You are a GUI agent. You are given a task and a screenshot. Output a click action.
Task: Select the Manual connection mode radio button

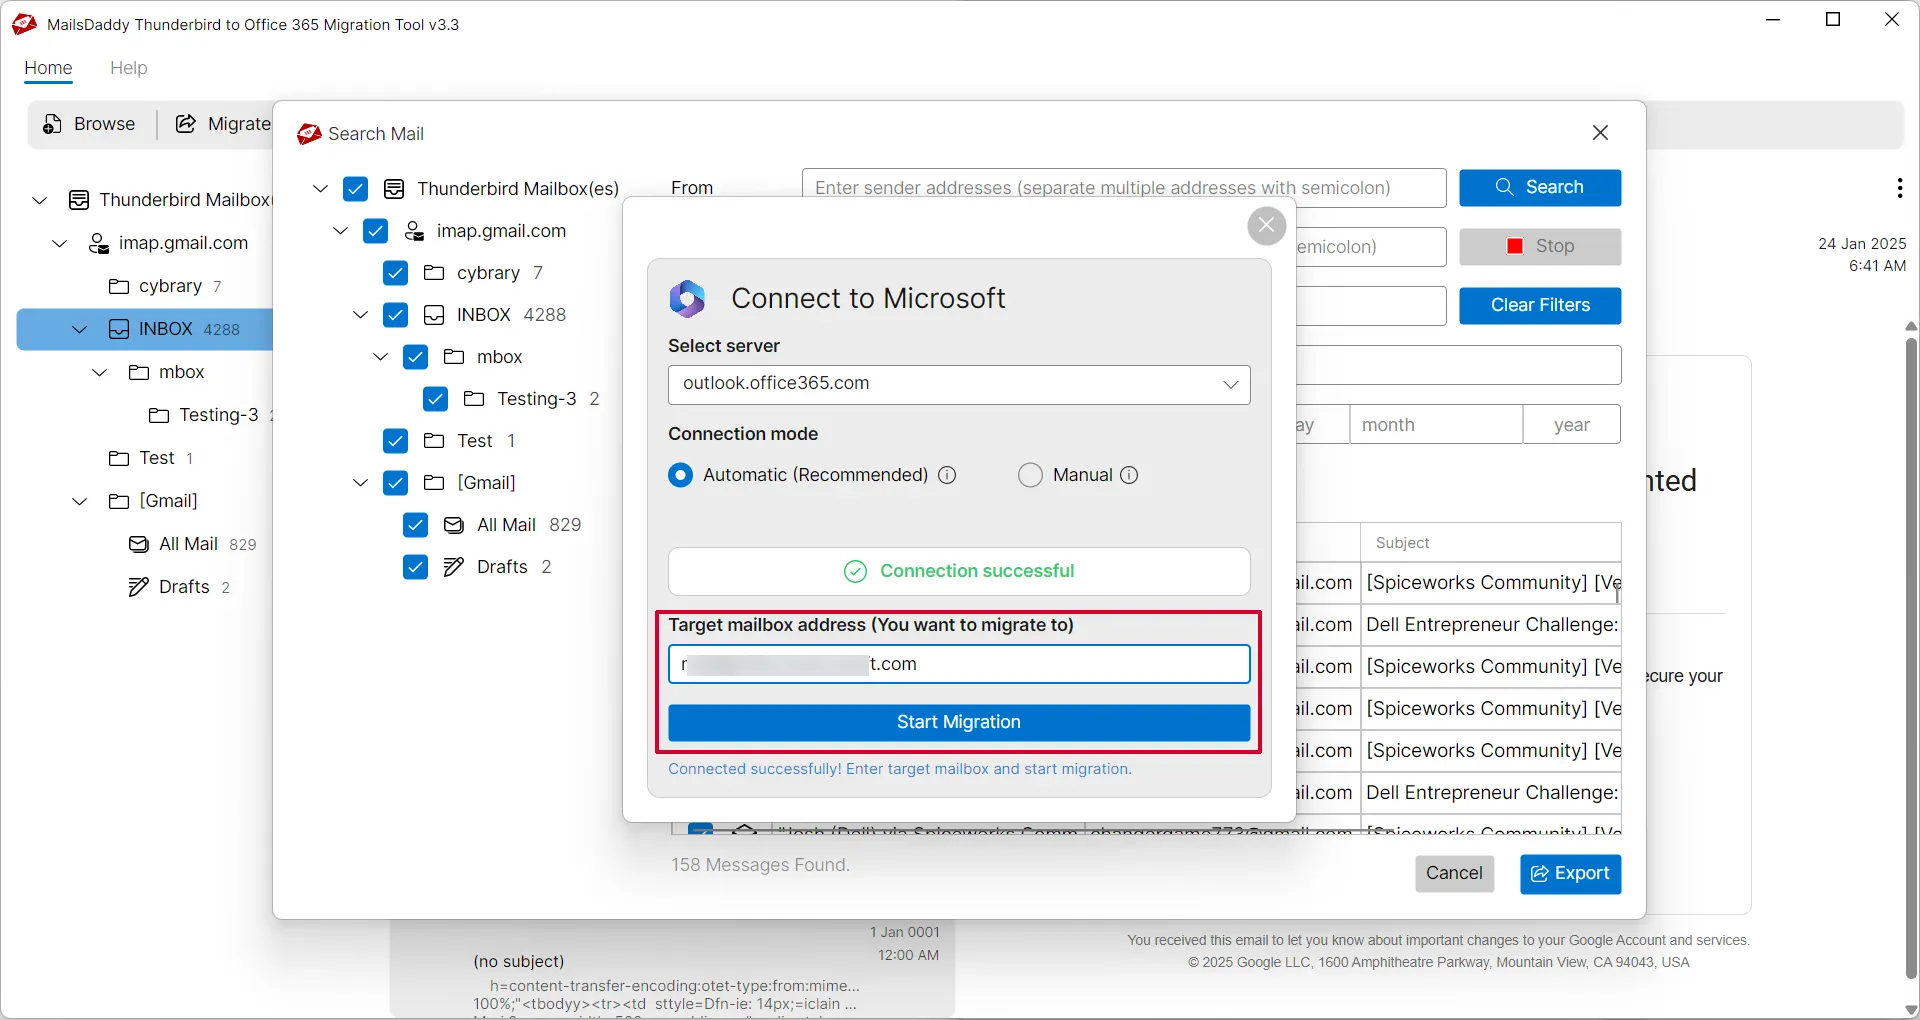[x=1030, y=475]
